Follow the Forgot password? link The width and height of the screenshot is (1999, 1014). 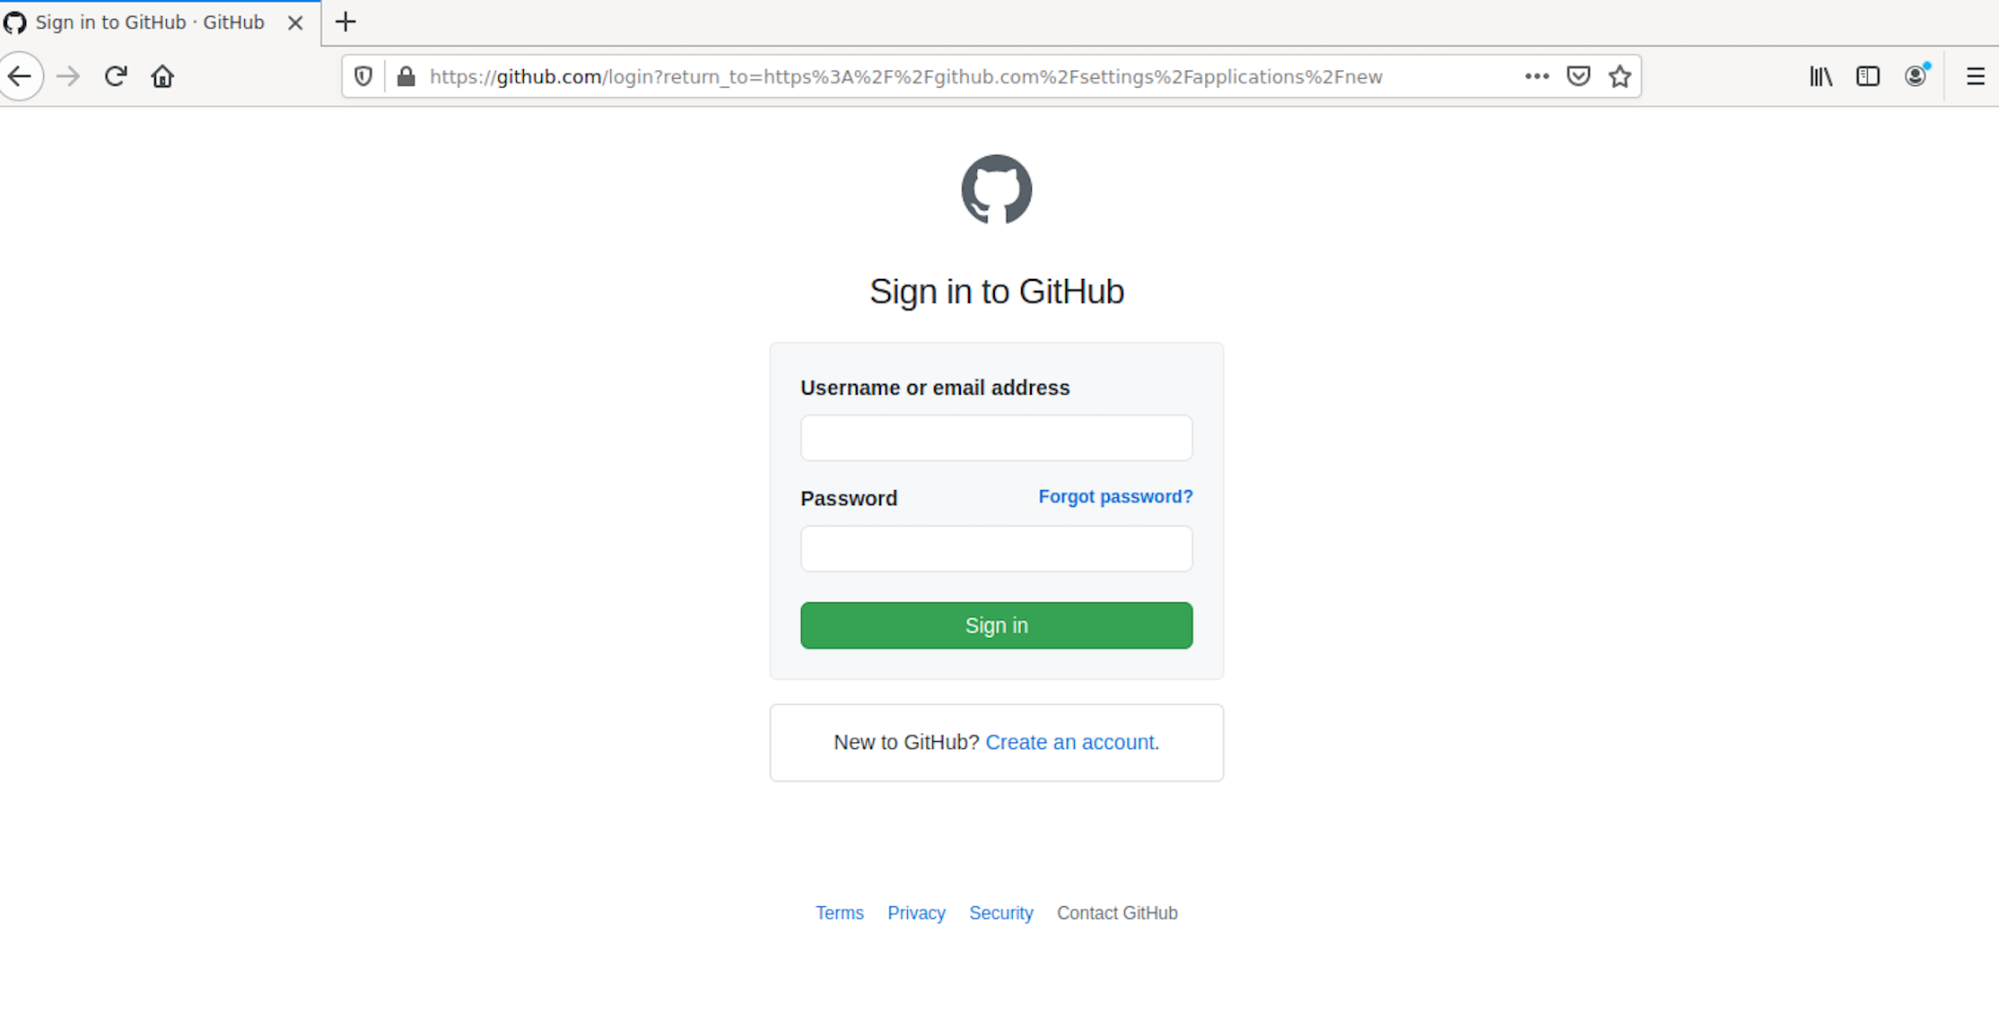(x=1115, y=497)
